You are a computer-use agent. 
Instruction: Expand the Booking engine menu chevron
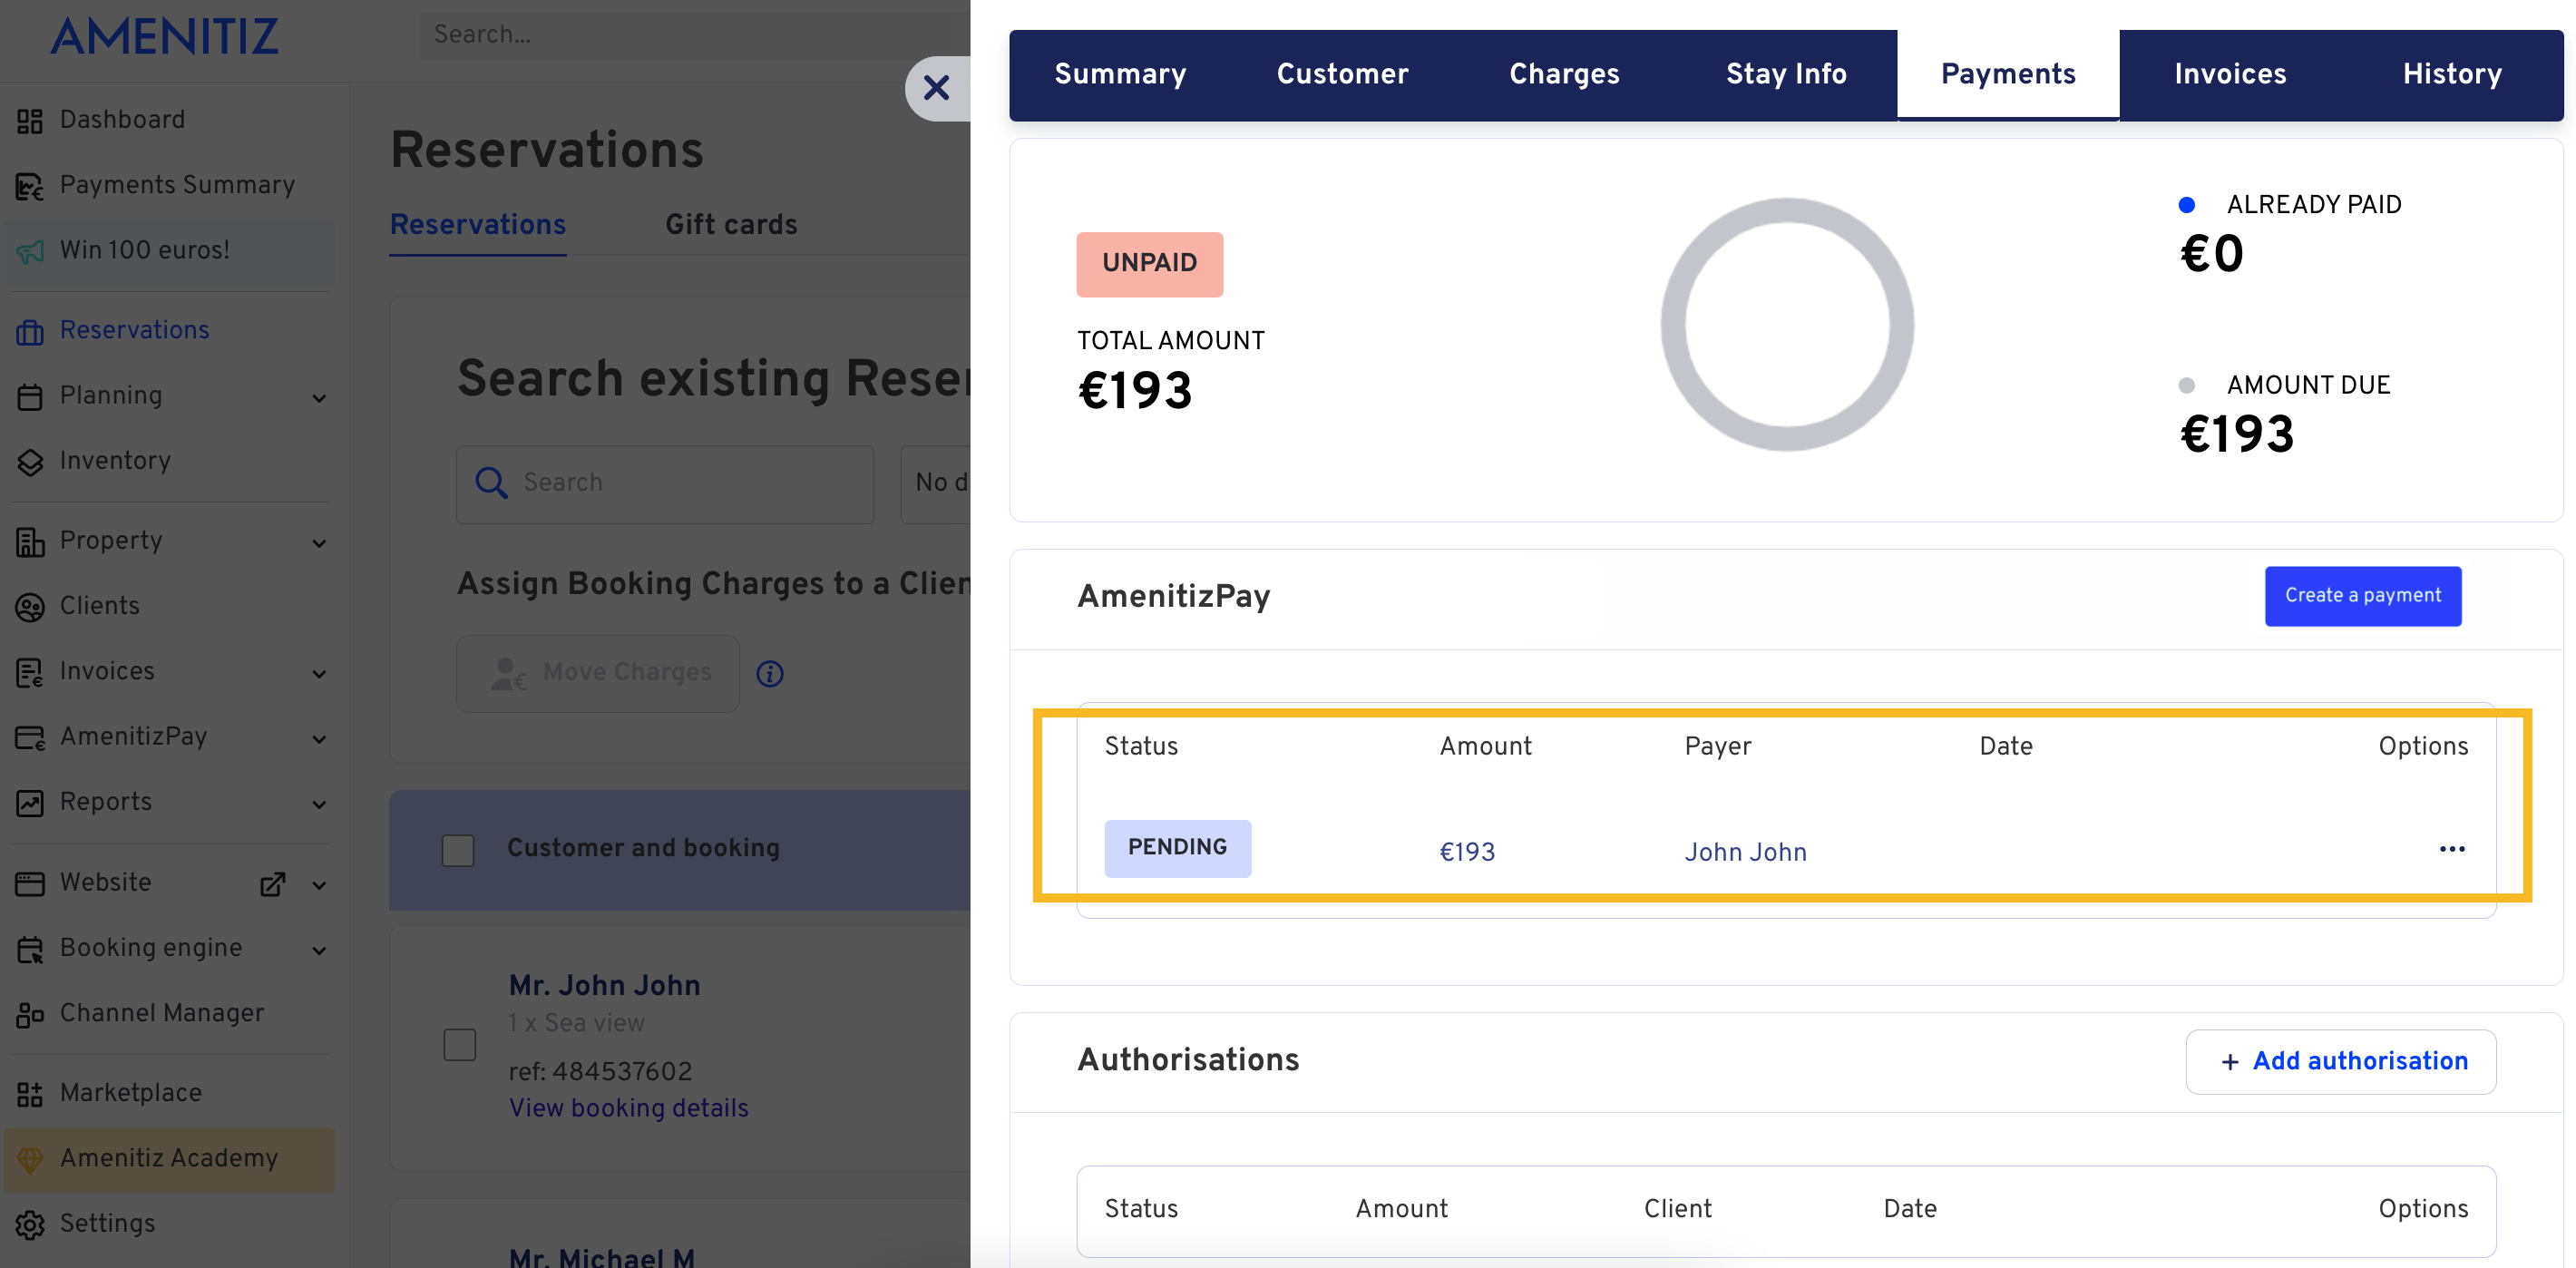(319, 950)
